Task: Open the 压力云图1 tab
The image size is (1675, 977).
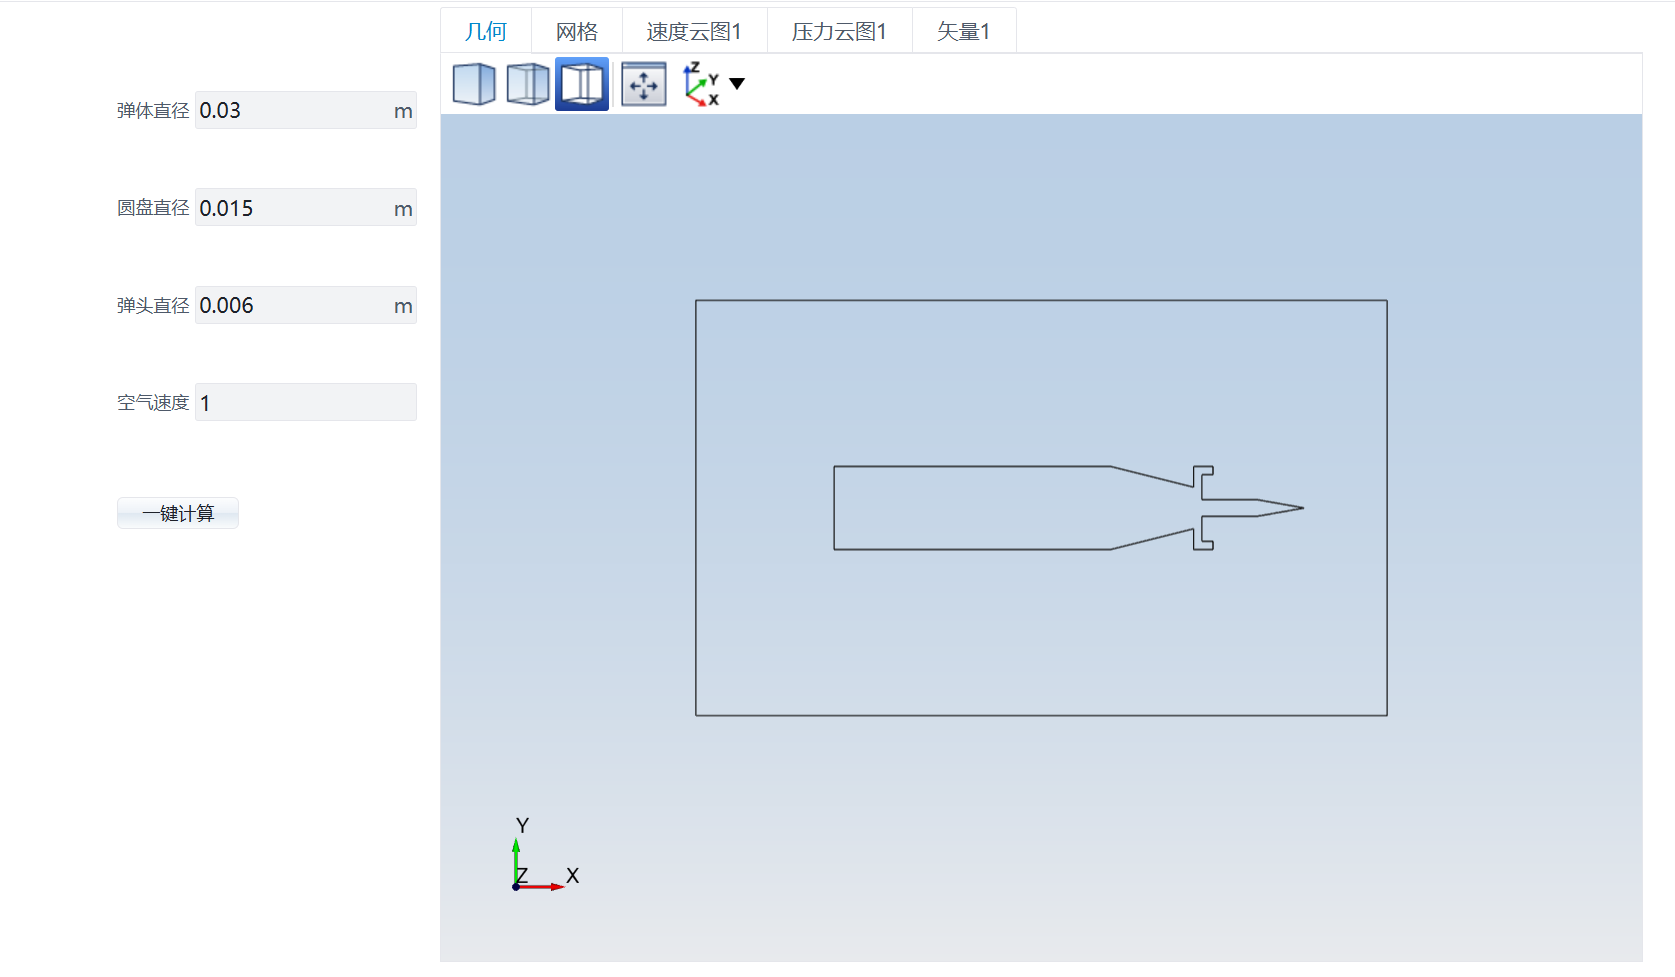Action: (839, 31)
